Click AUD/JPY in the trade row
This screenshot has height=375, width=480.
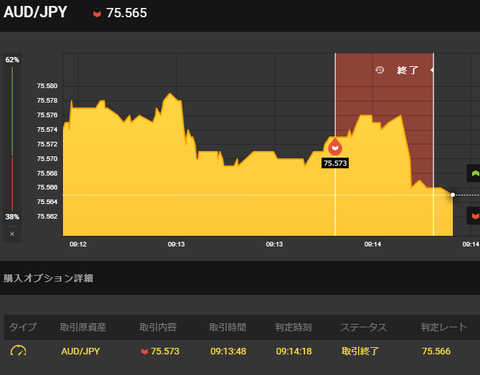[x=80, y=351]
